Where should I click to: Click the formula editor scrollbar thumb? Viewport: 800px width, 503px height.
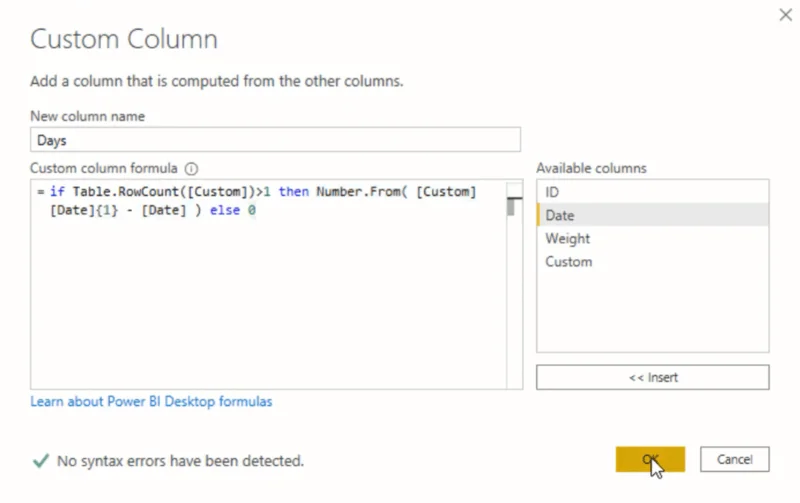pyautogui.click(x=511, y=207)
